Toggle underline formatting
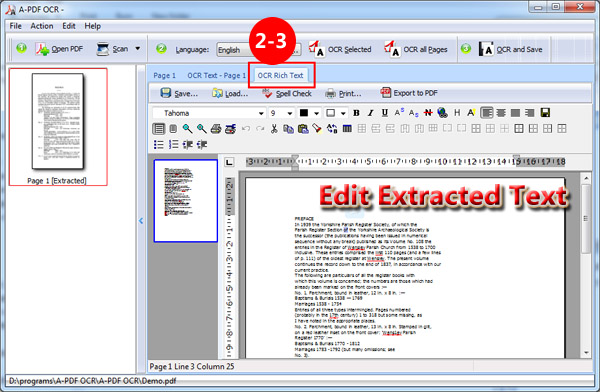Image resolution: width=600 pixels, height=392 pixels. coord(385,113)
